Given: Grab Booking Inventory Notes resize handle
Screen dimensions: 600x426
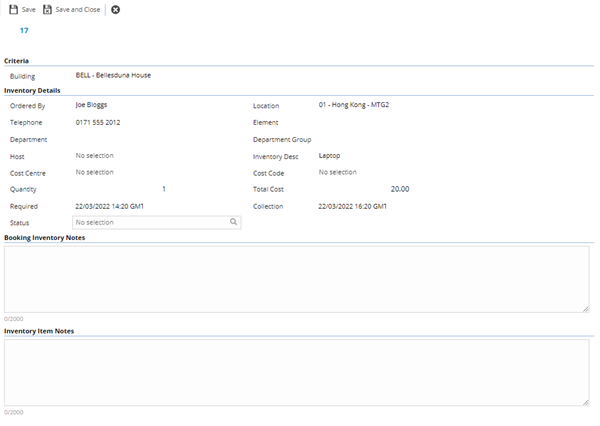Looking at the screenshot, I should pos(585,308).
